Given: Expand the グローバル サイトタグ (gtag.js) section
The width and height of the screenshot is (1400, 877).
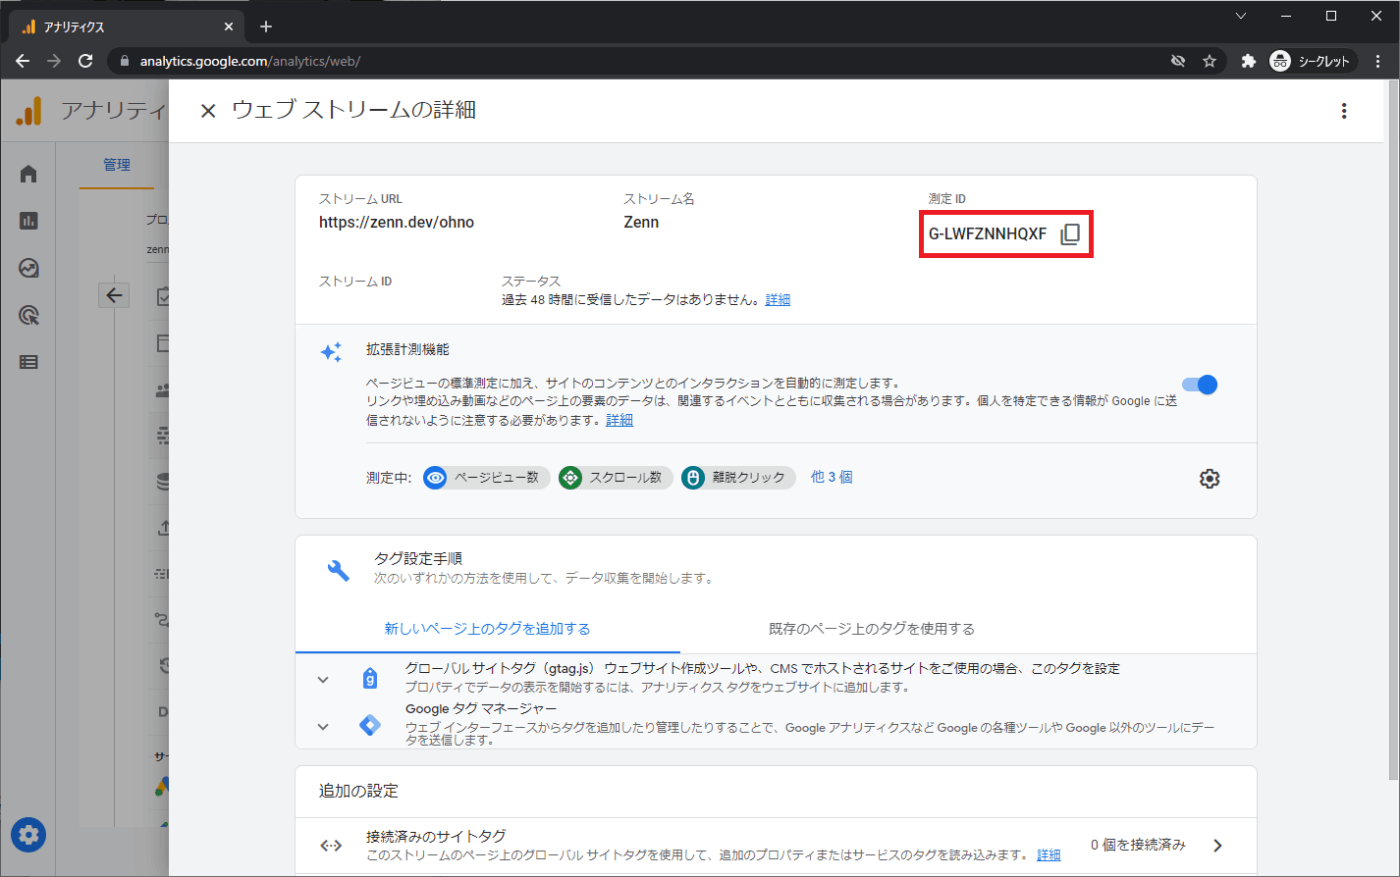Looking at the screenshot, I should click(x=323, y=680).
